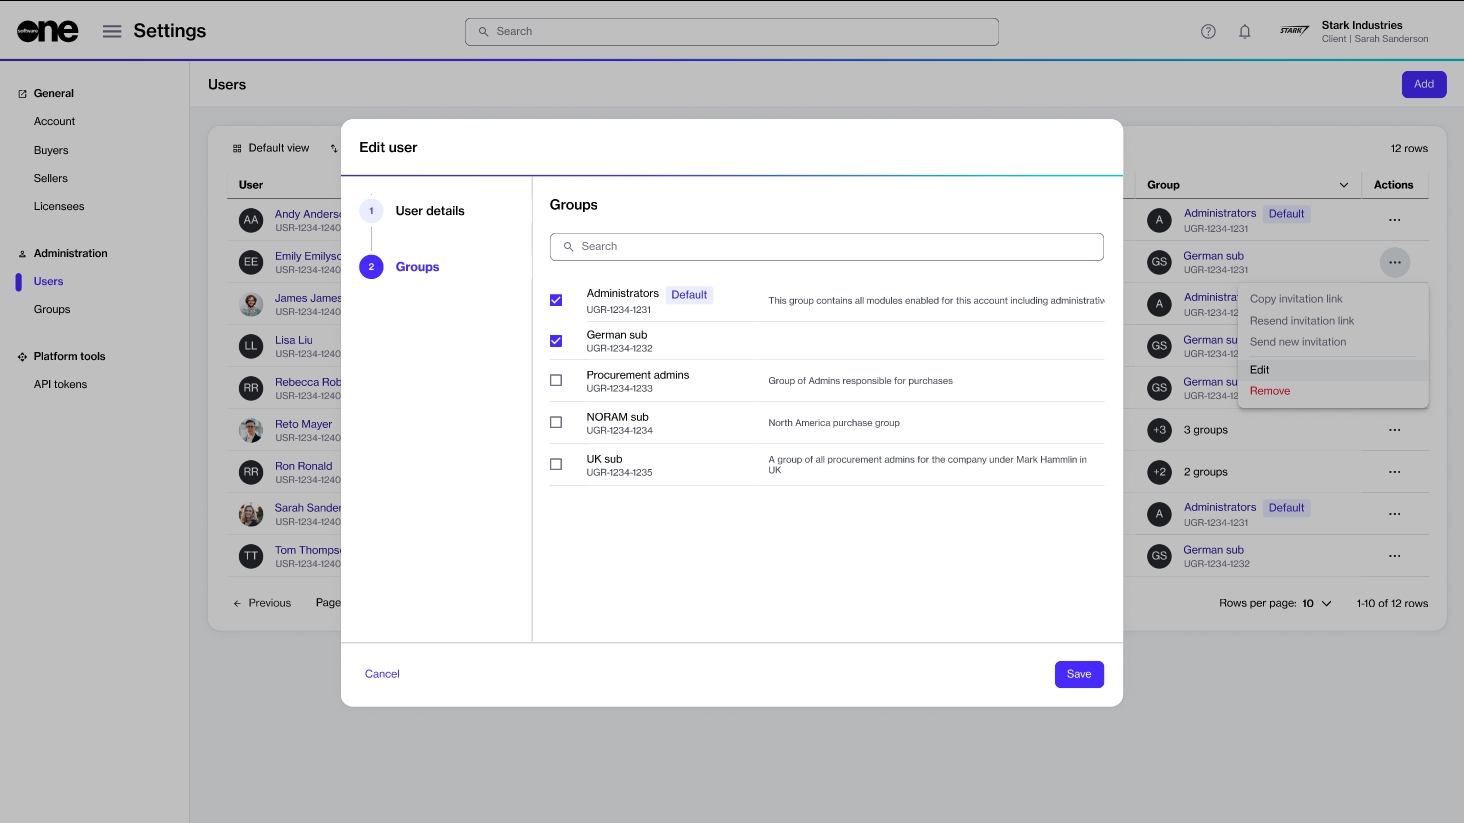Cancel the Edit user dialog

pyautogui.click(x=382, y=674)
